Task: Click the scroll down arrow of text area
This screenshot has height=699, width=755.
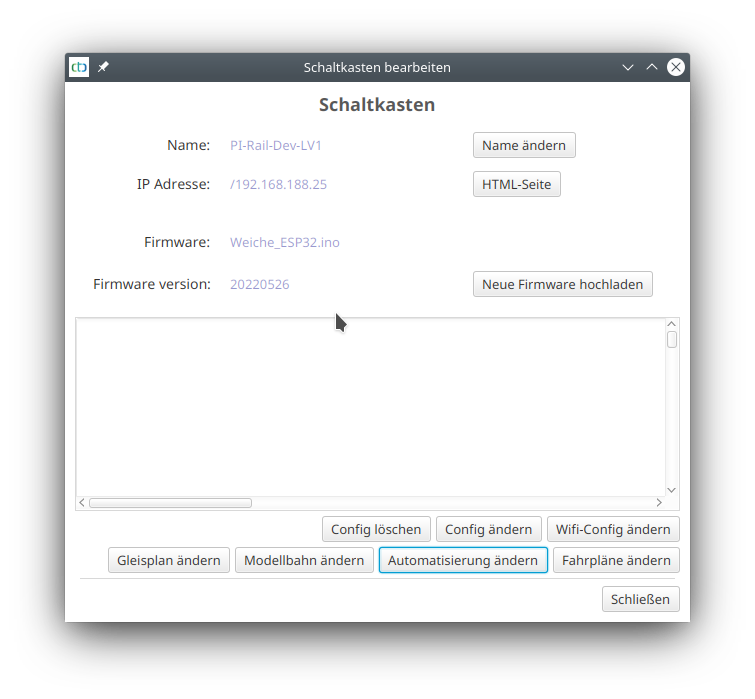Action: (x=672, y=490)
